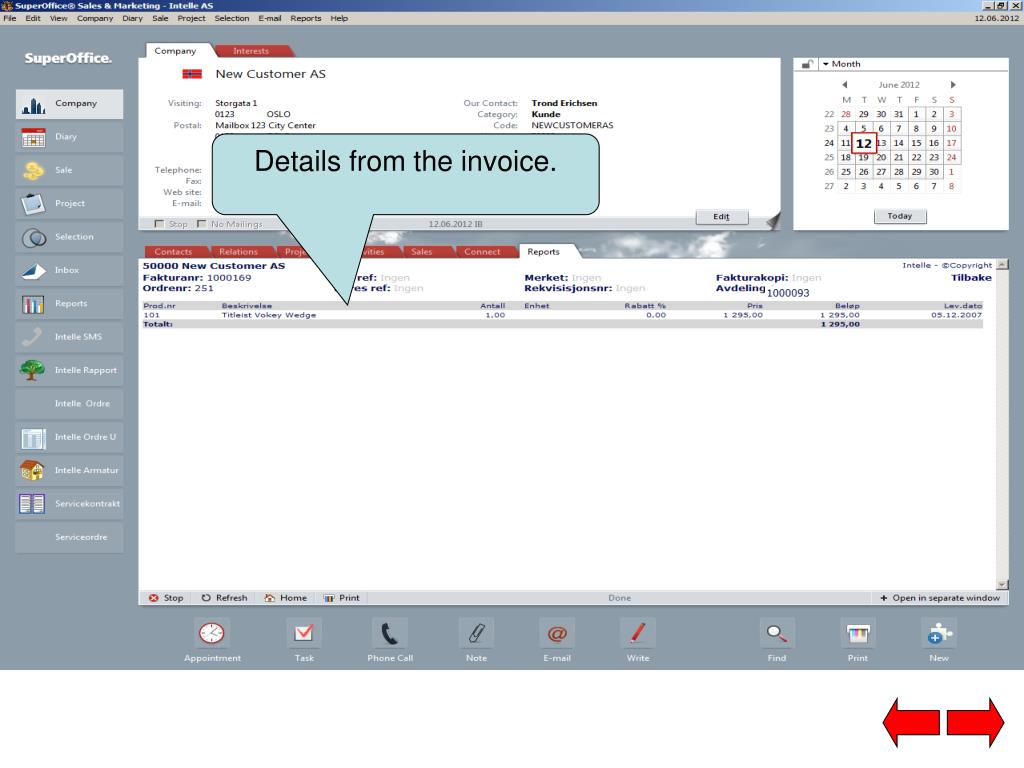Image resolution: width=1024 pixels, height=768 pixels.
Task: Click the page-curl corner on company card
Action: click(x=774, y=222)
